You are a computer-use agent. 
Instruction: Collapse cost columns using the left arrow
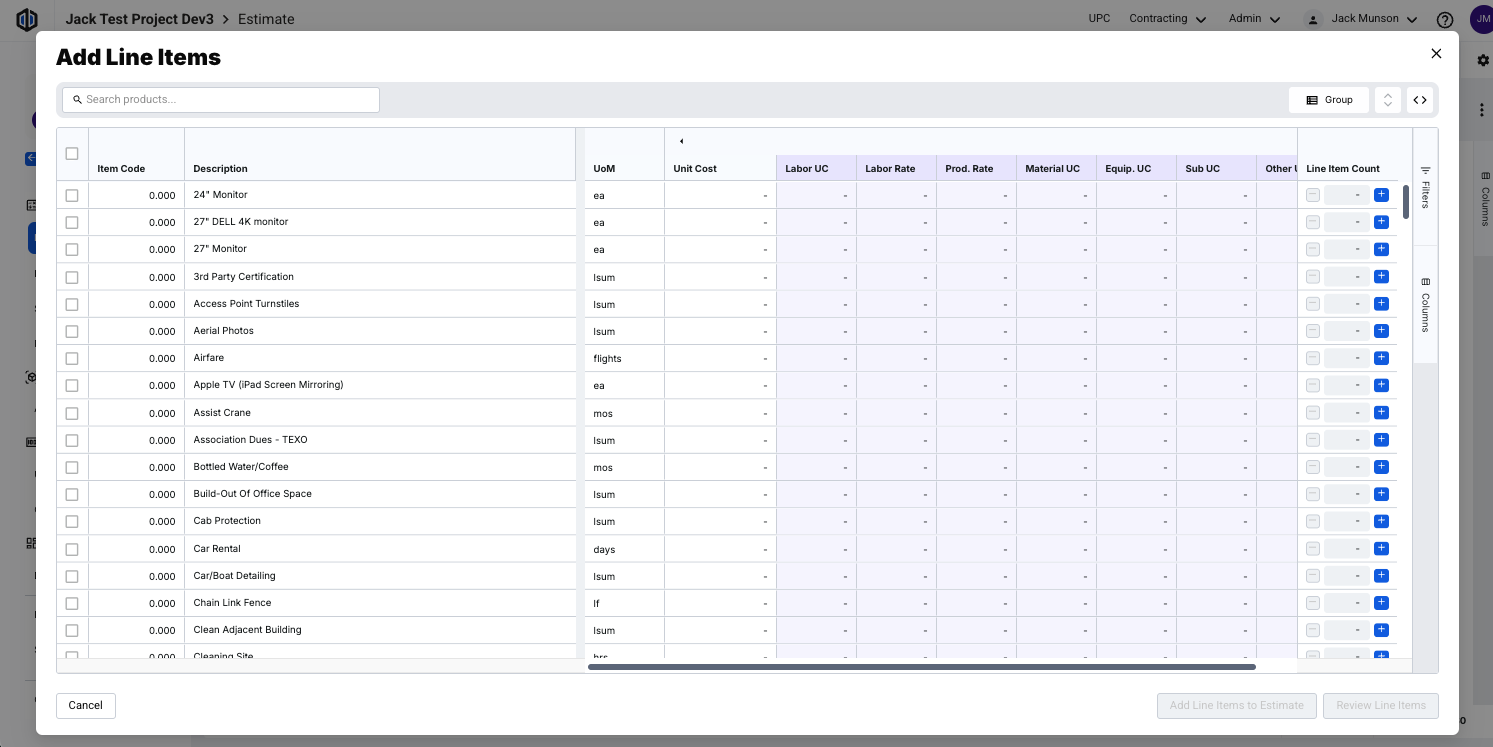[x=681, y=141]
